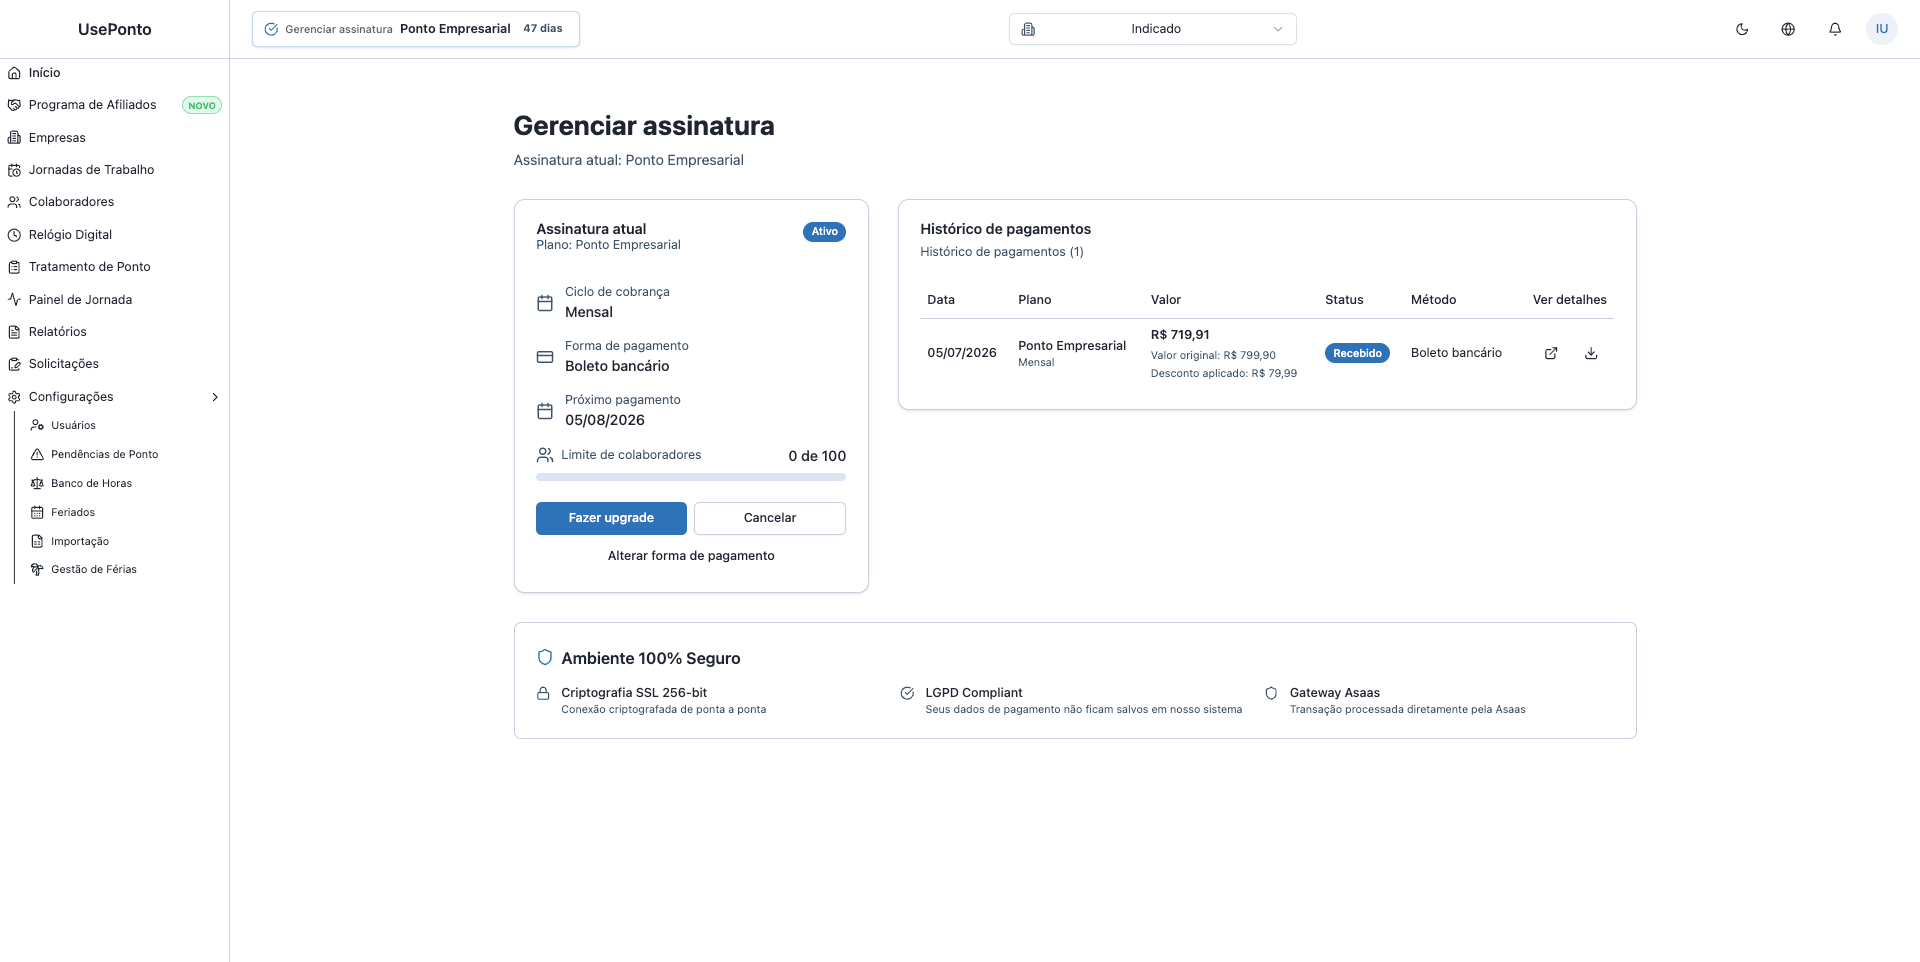Click the handshake icon for Programa de Afiliados
The height and width of the screenshot is (962, 1920).
(x=14, y=105)
